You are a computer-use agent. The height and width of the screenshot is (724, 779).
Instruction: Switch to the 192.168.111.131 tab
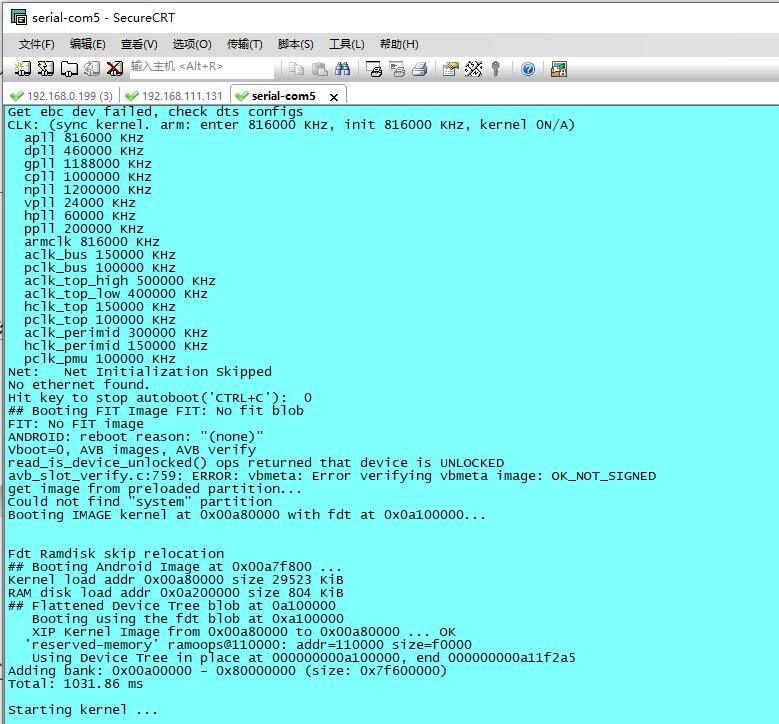pyautogui.click(x=175, y=96)
